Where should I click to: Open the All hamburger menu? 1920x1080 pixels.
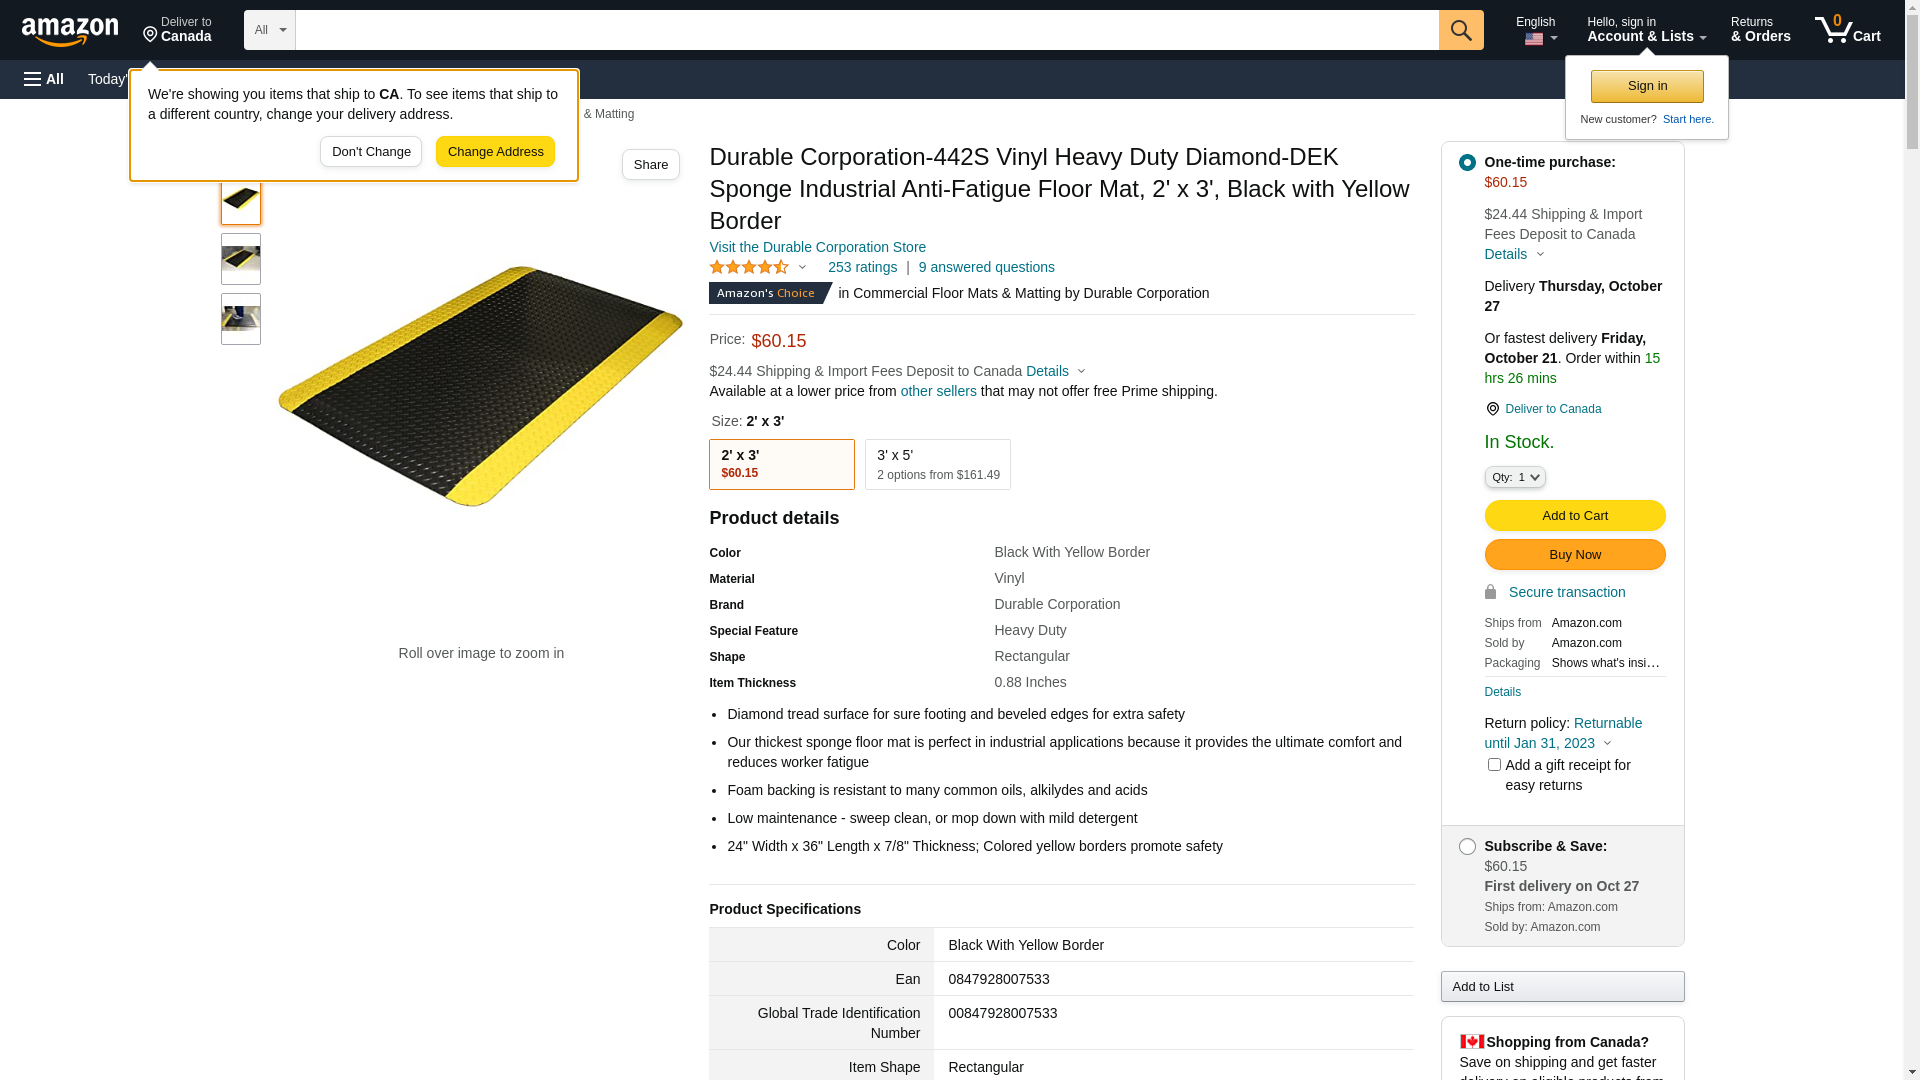(x=44, y=79)
